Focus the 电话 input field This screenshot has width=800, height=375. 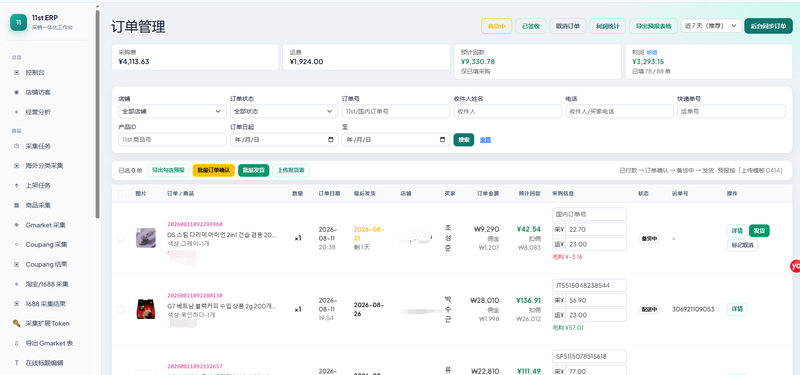point(619,111)
